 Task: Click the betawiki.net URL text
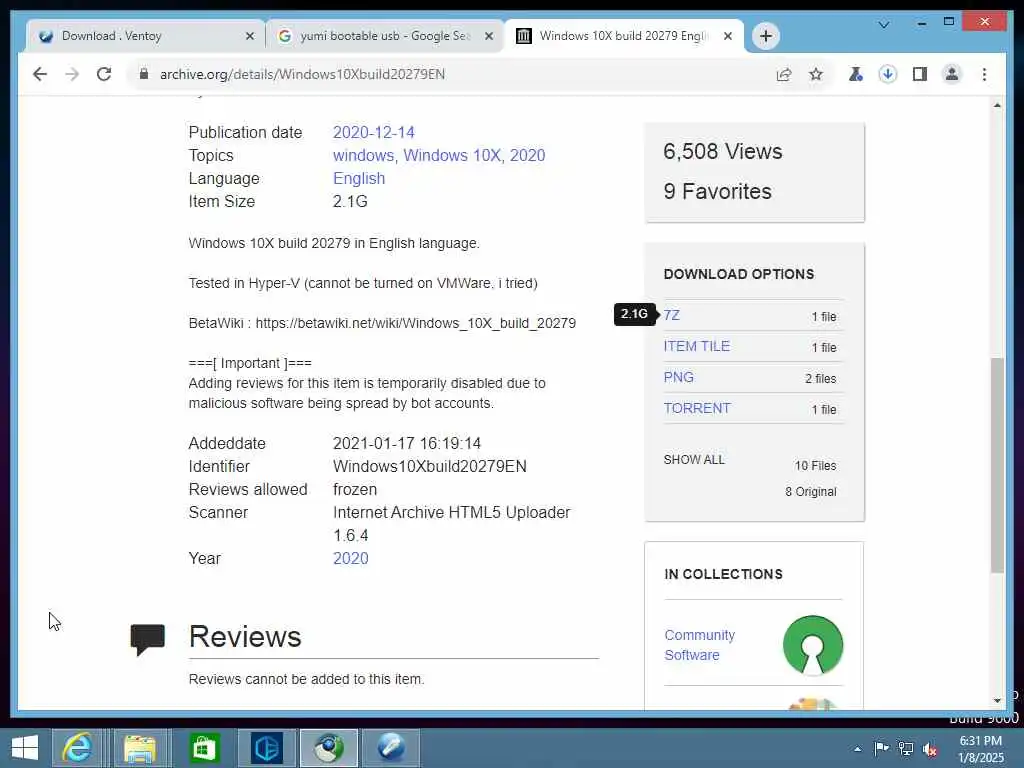click(x=415, y=323)
